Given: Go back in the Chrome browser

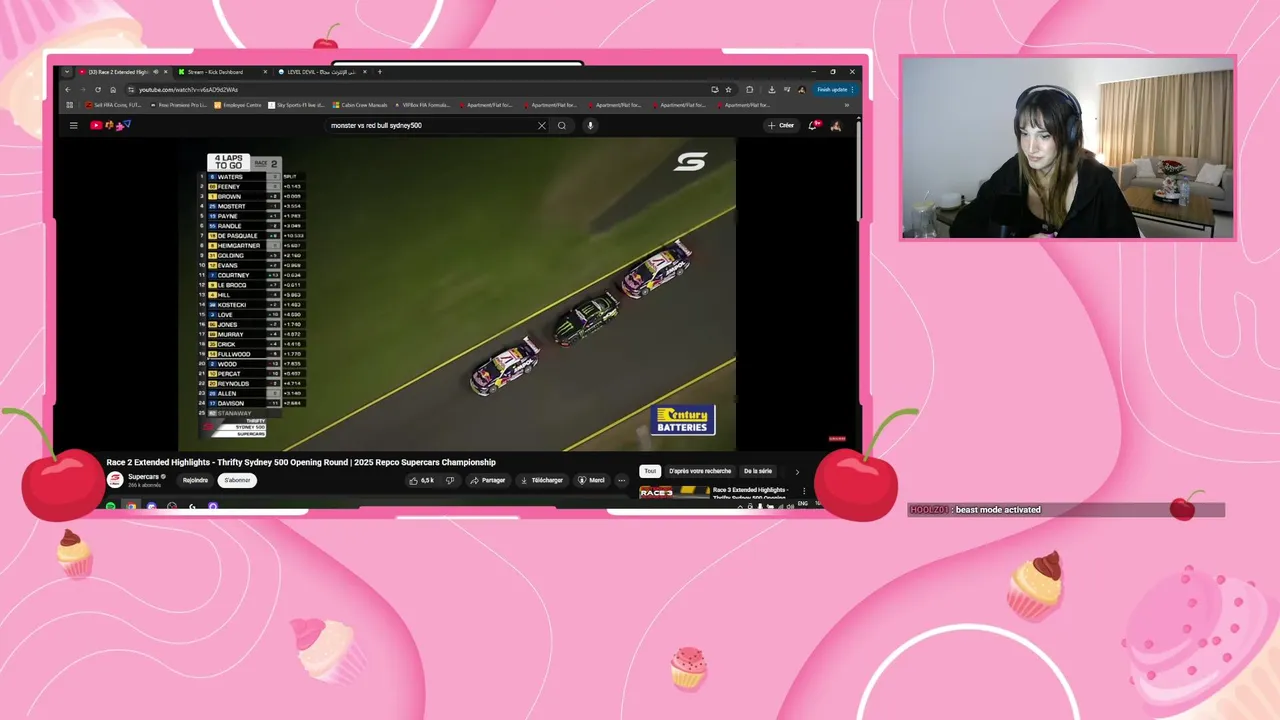Looking at the screenshot, I should pyautogui.click(x=68, y=89).
